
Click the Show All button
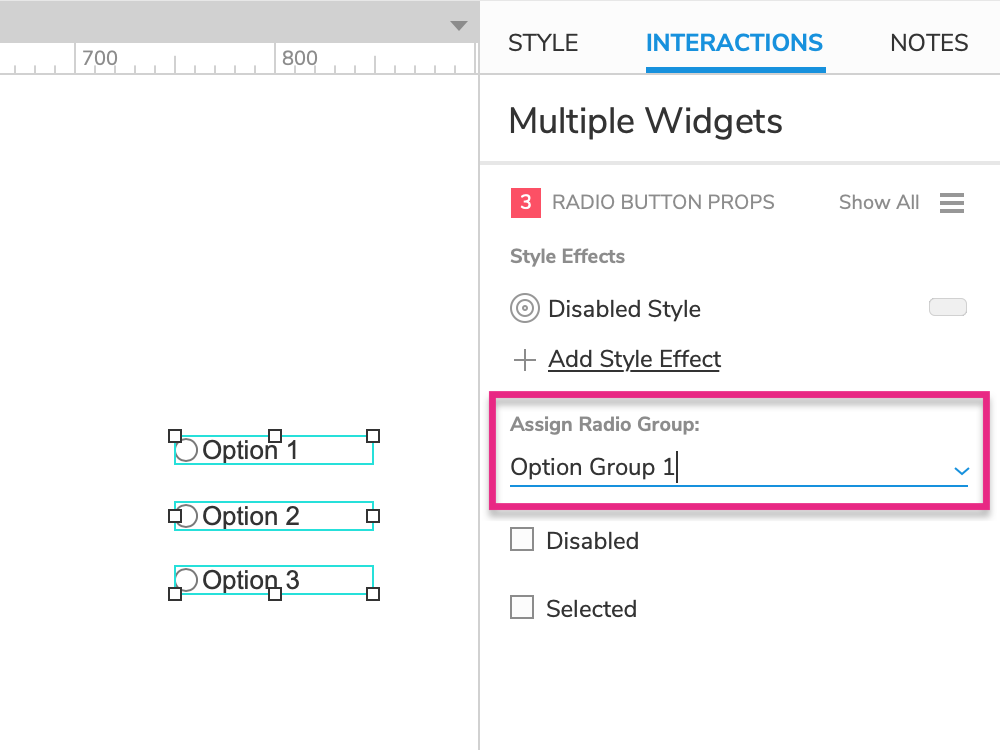click(x=878, y=203)
